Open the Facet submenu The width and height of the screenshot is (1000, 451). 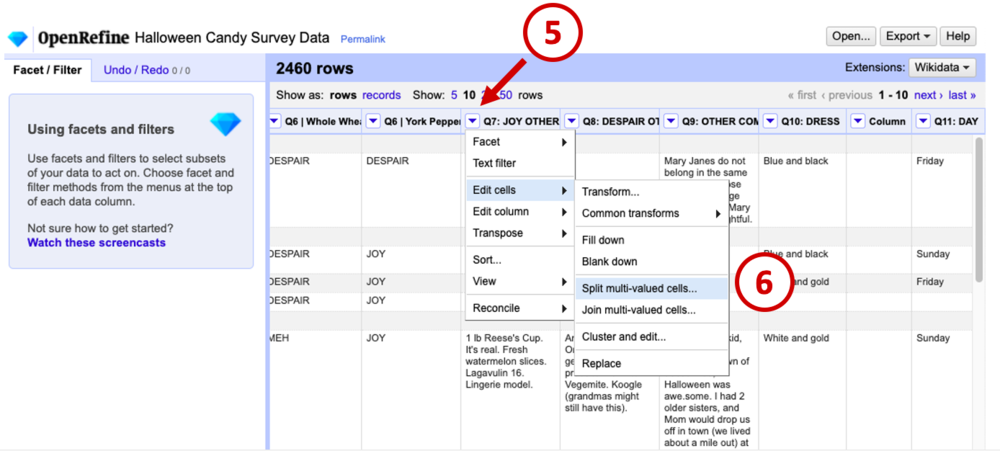520,142
